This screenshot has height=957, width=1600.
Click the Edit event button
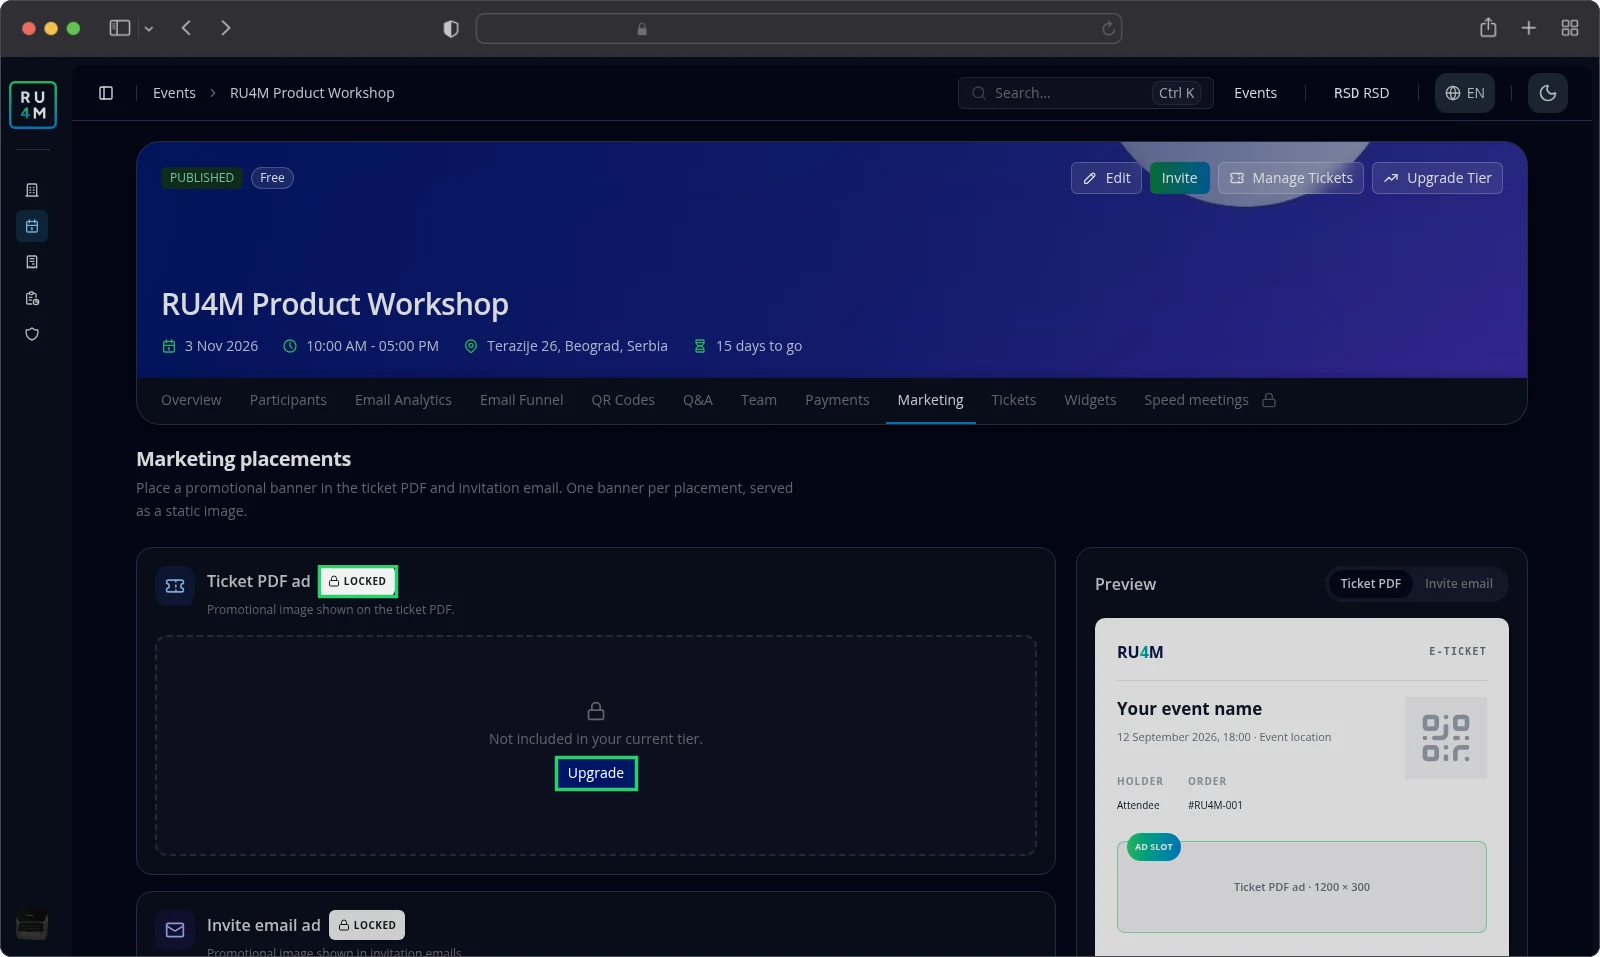point(1106,178)
